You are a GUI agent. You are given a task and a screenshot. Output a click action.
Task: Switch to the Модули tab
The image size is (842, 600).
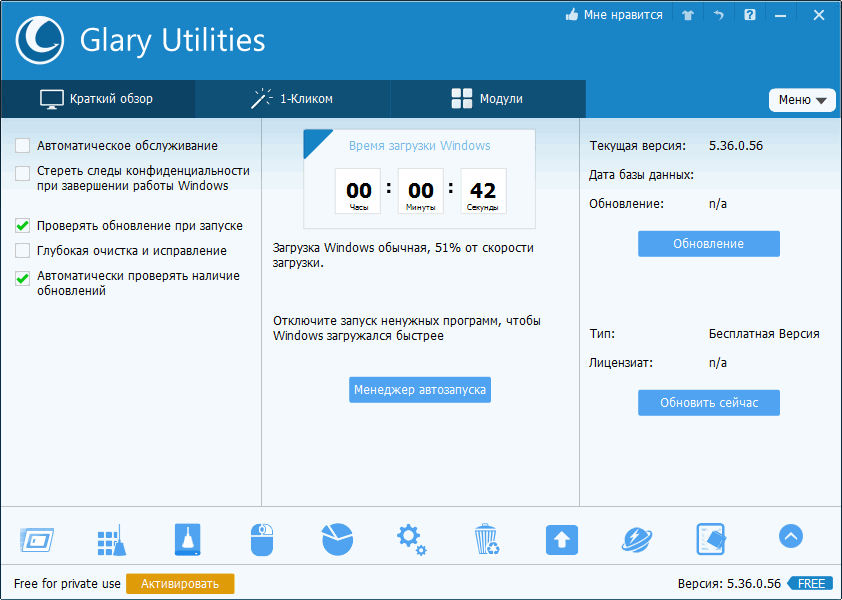(487, 99)
